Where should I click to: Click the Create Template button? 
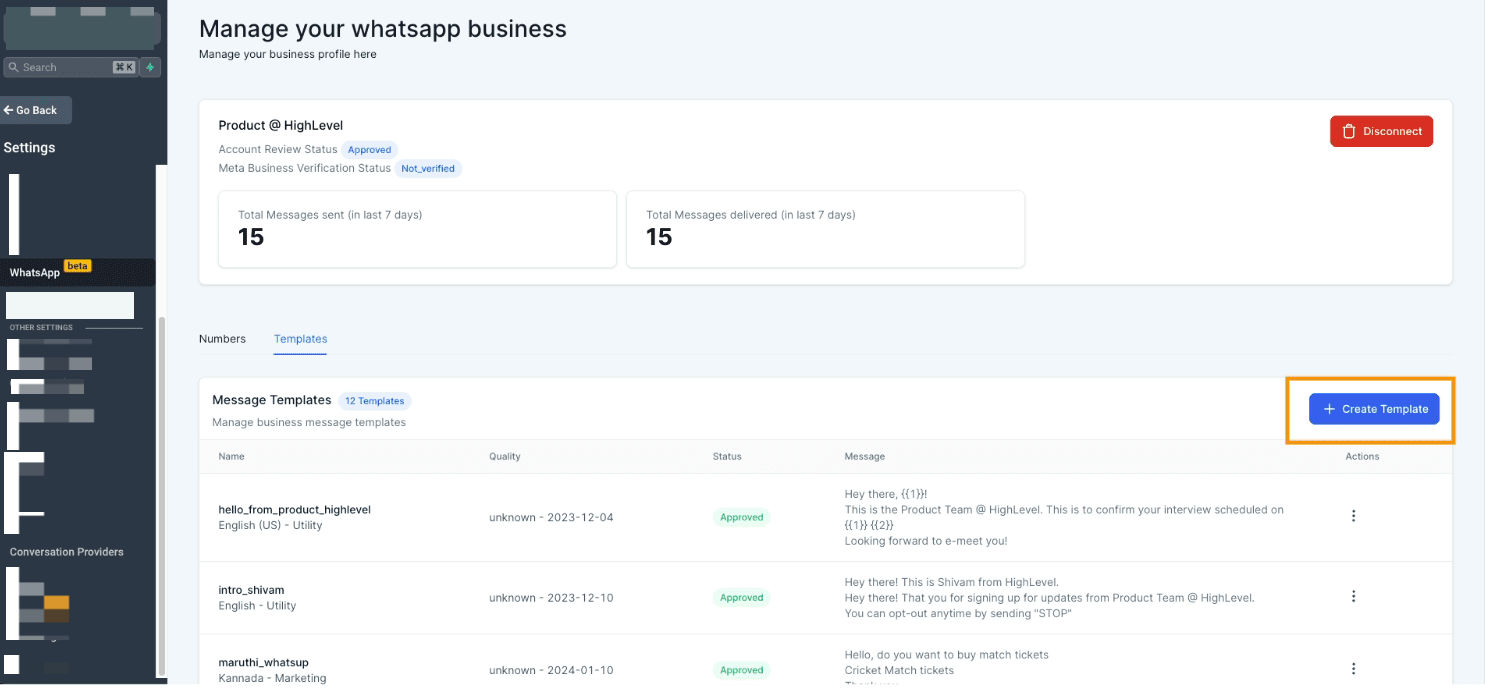(x=1374, y=409)
